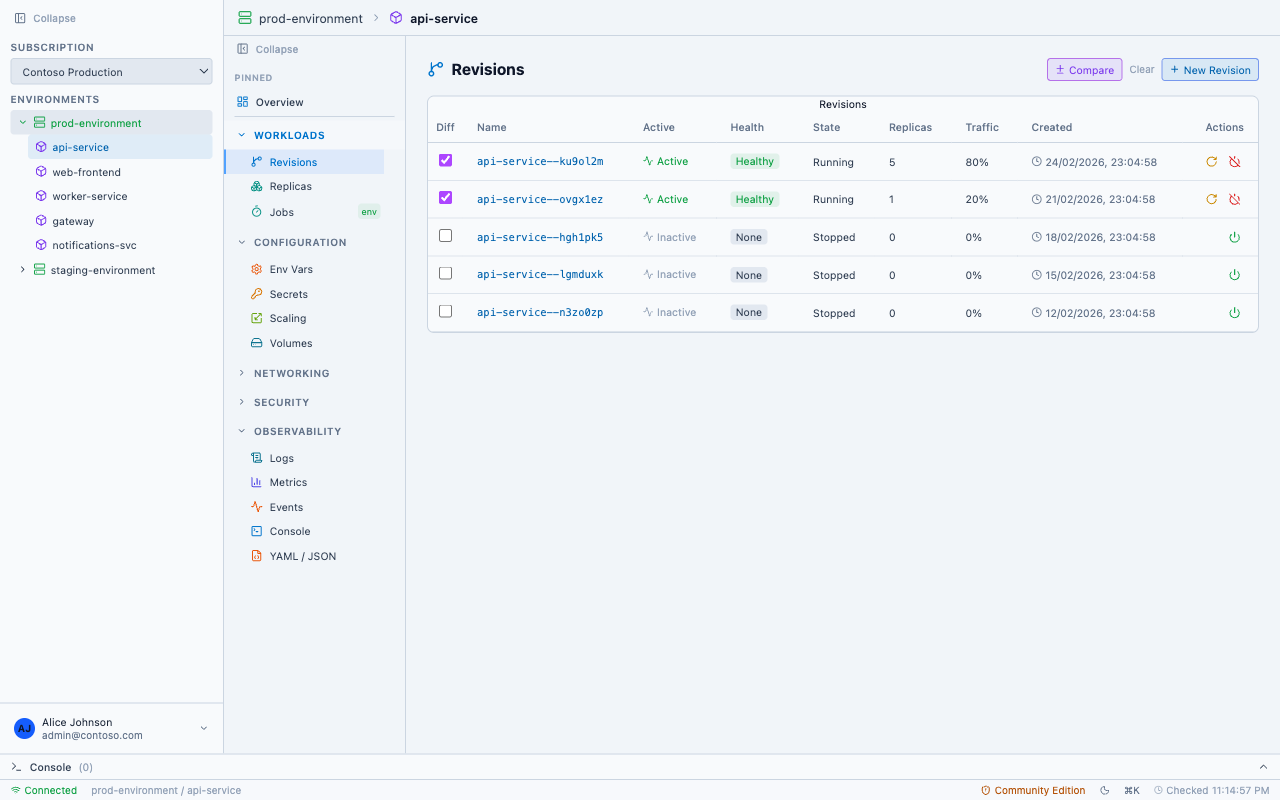Click the New Revision button
Viewport: 1280px width, 800px height.
click(1210, 69)
